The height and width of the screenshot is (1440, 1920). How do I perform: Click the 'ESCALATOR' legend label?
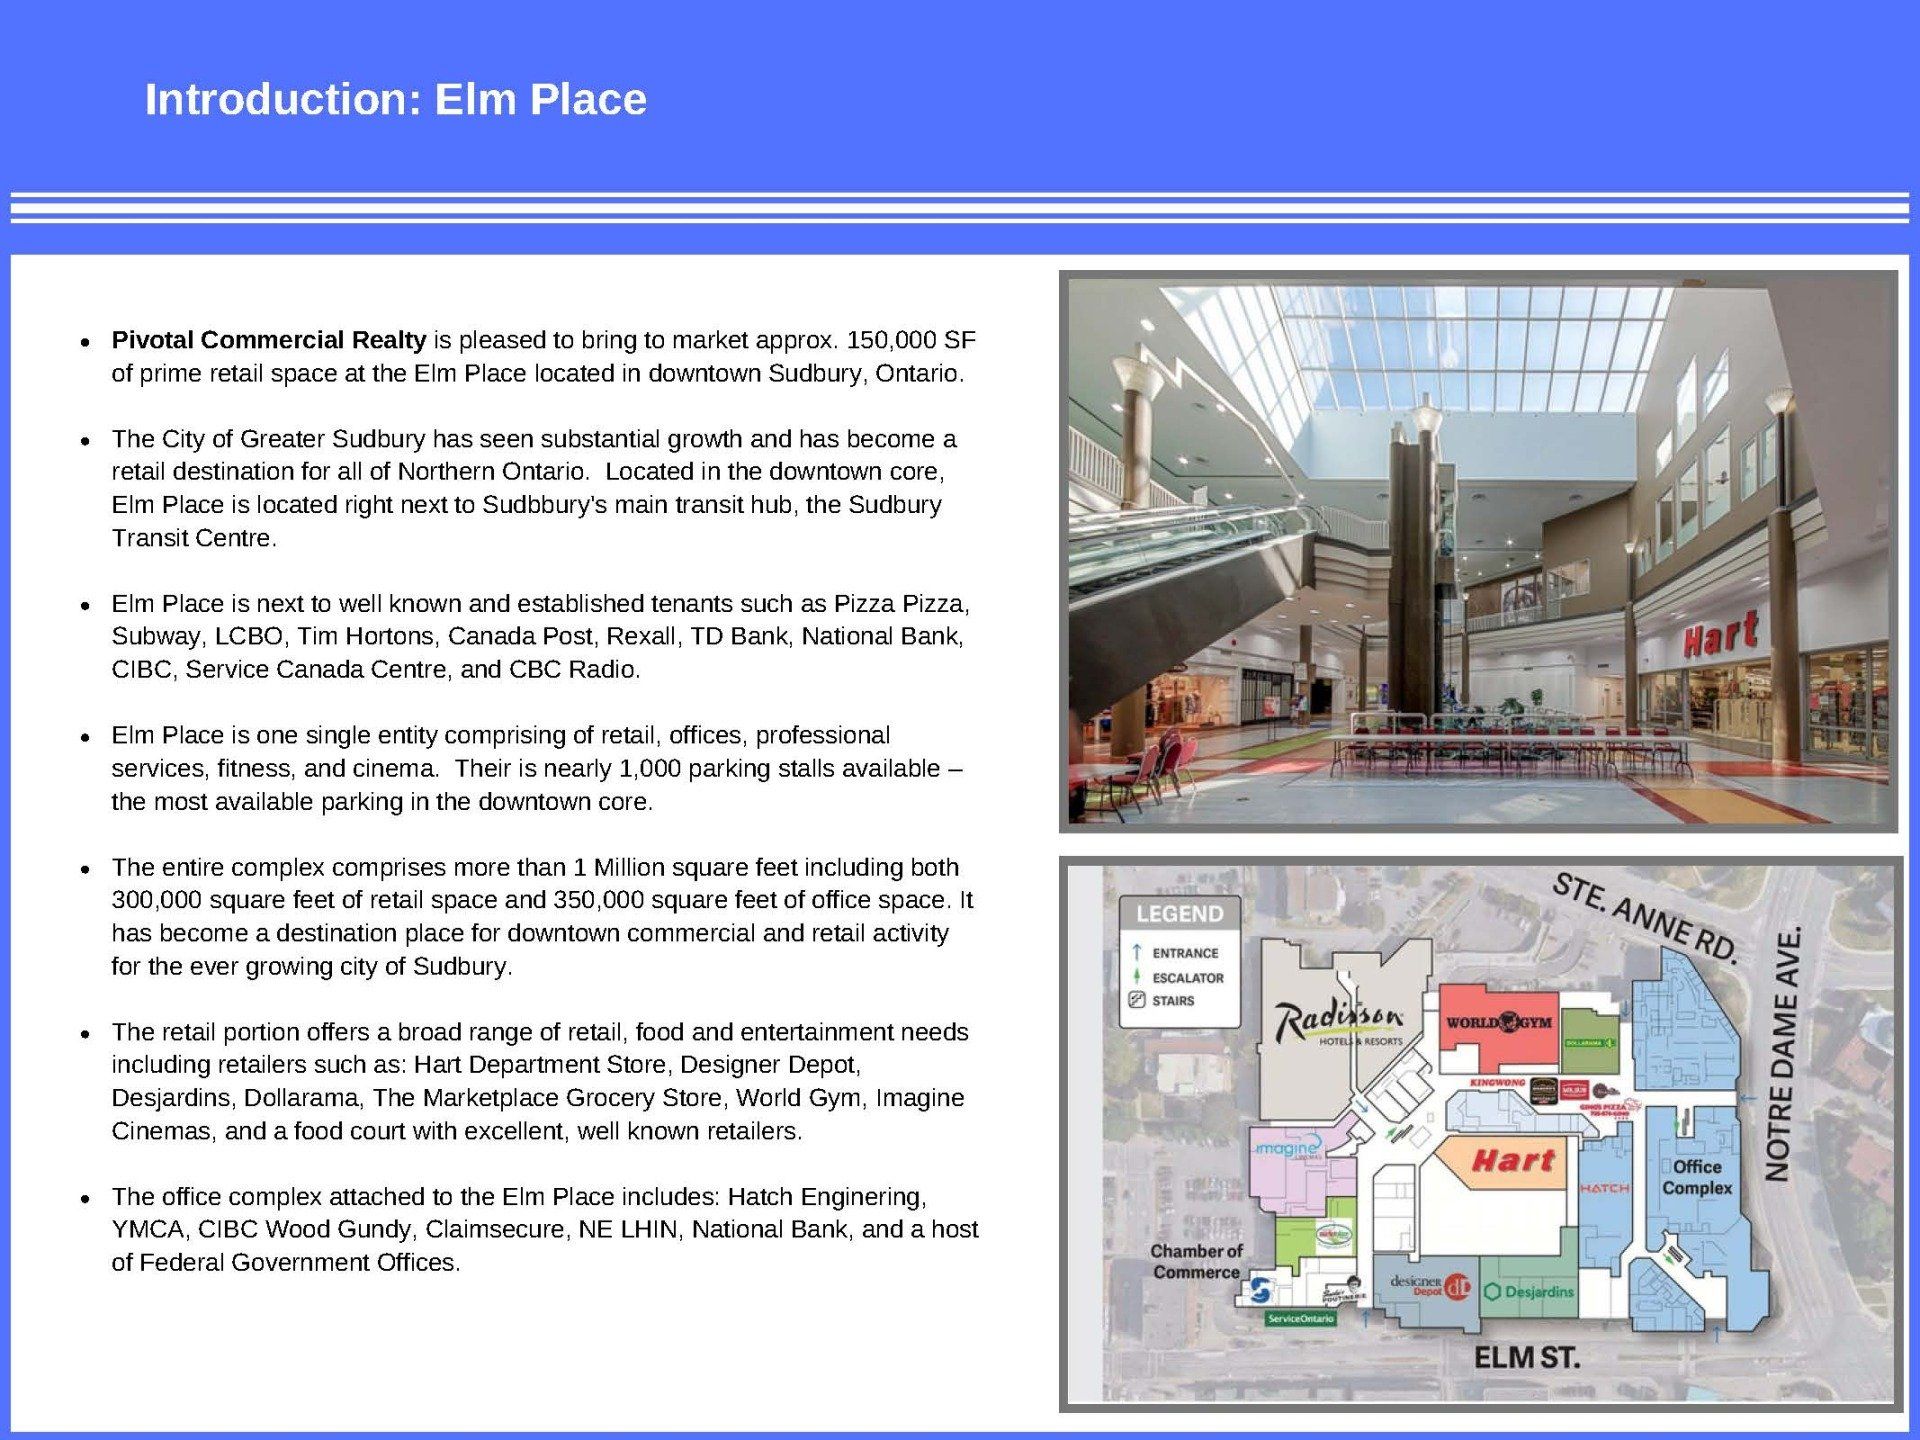[x=1188, y=978]
